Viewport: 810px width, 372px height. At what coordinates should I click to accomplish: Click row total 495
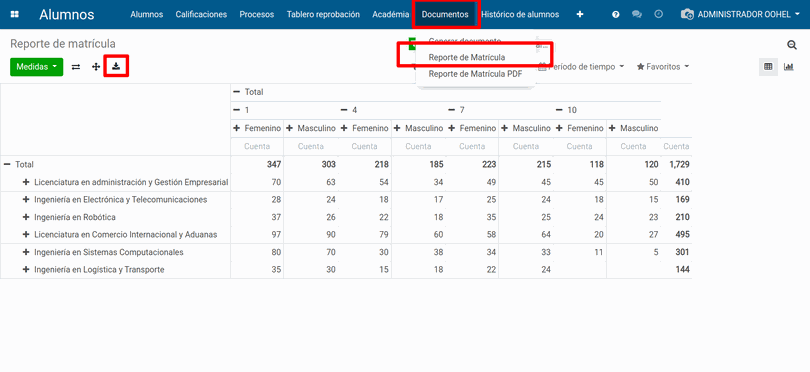[x=682, y=235]
